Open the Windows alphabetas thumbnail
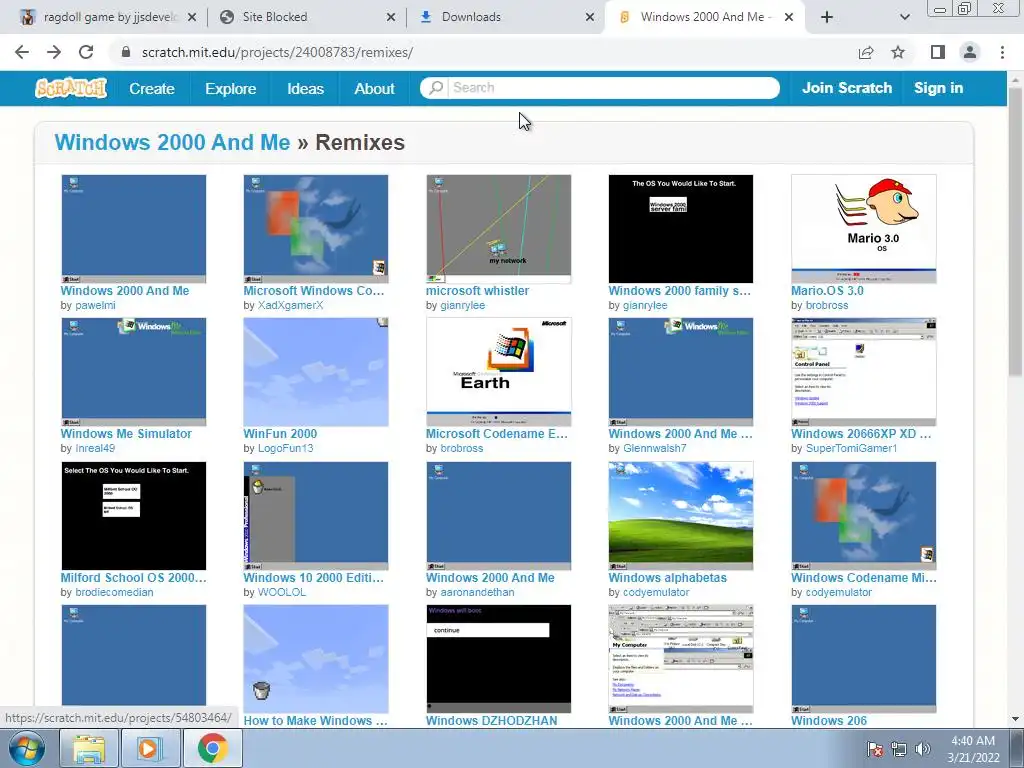This screenshot has height=768, width=1024. click(680, 515)
